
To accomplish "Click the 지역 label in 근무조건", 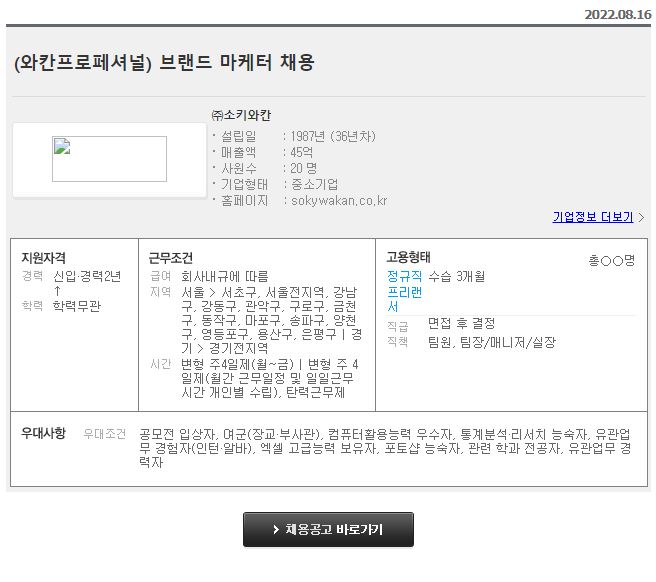I will pyautogui.click(x=161, y=292).
